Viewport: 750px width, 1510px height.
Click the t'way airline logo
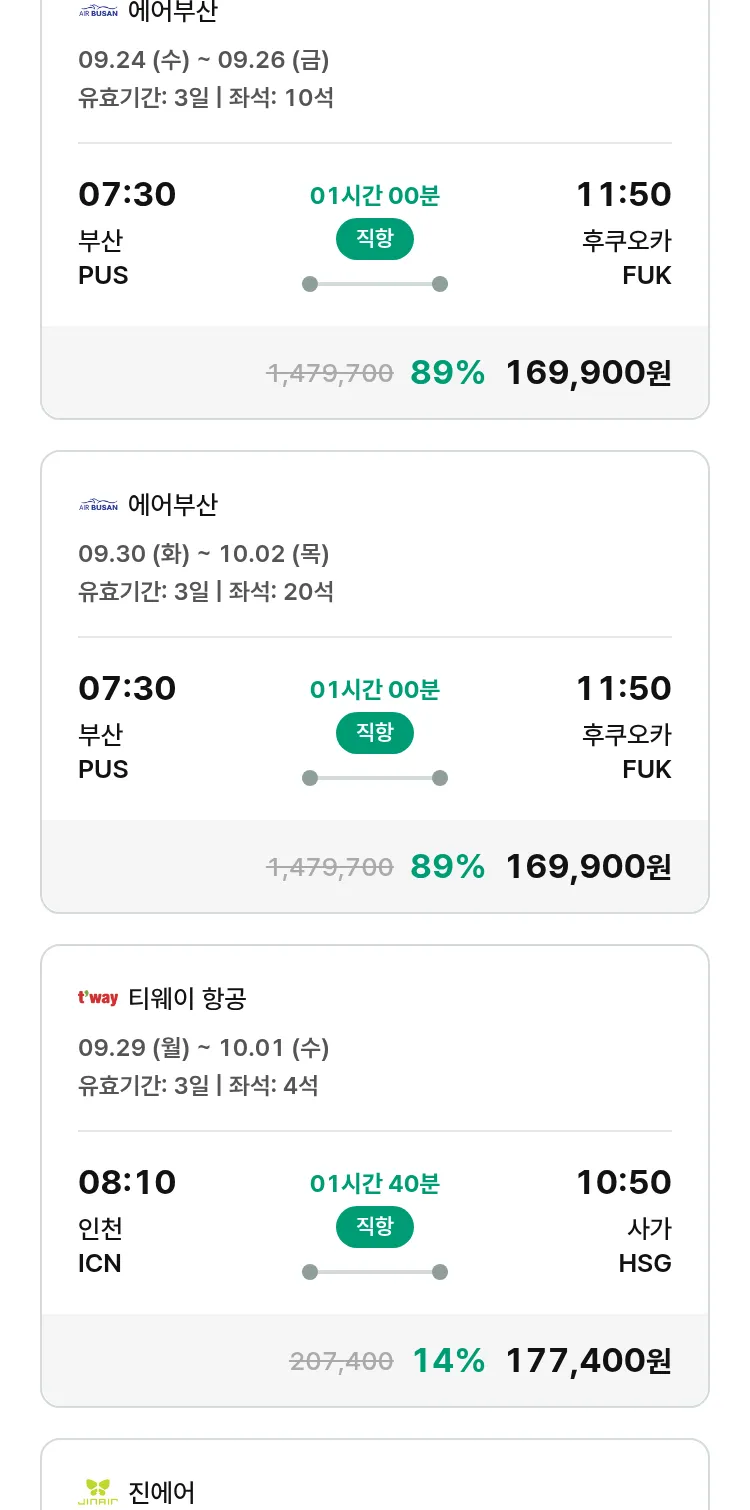tap(98, 998)
